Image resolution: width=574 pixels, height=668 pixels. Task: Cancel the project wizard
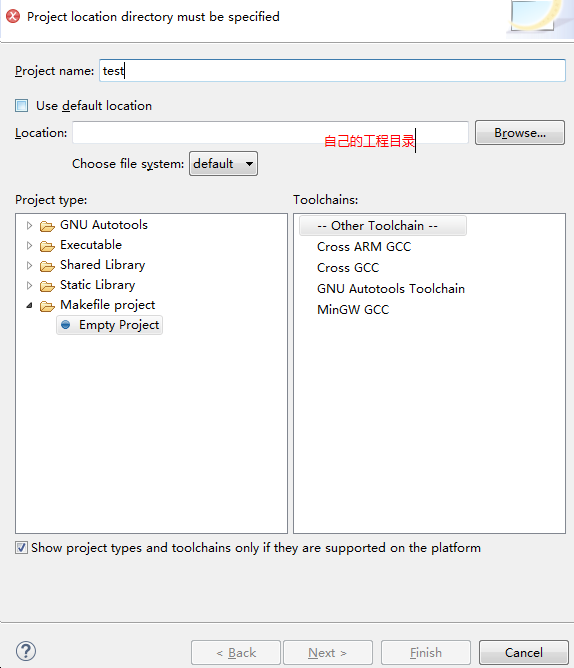[x=524, y=652]
